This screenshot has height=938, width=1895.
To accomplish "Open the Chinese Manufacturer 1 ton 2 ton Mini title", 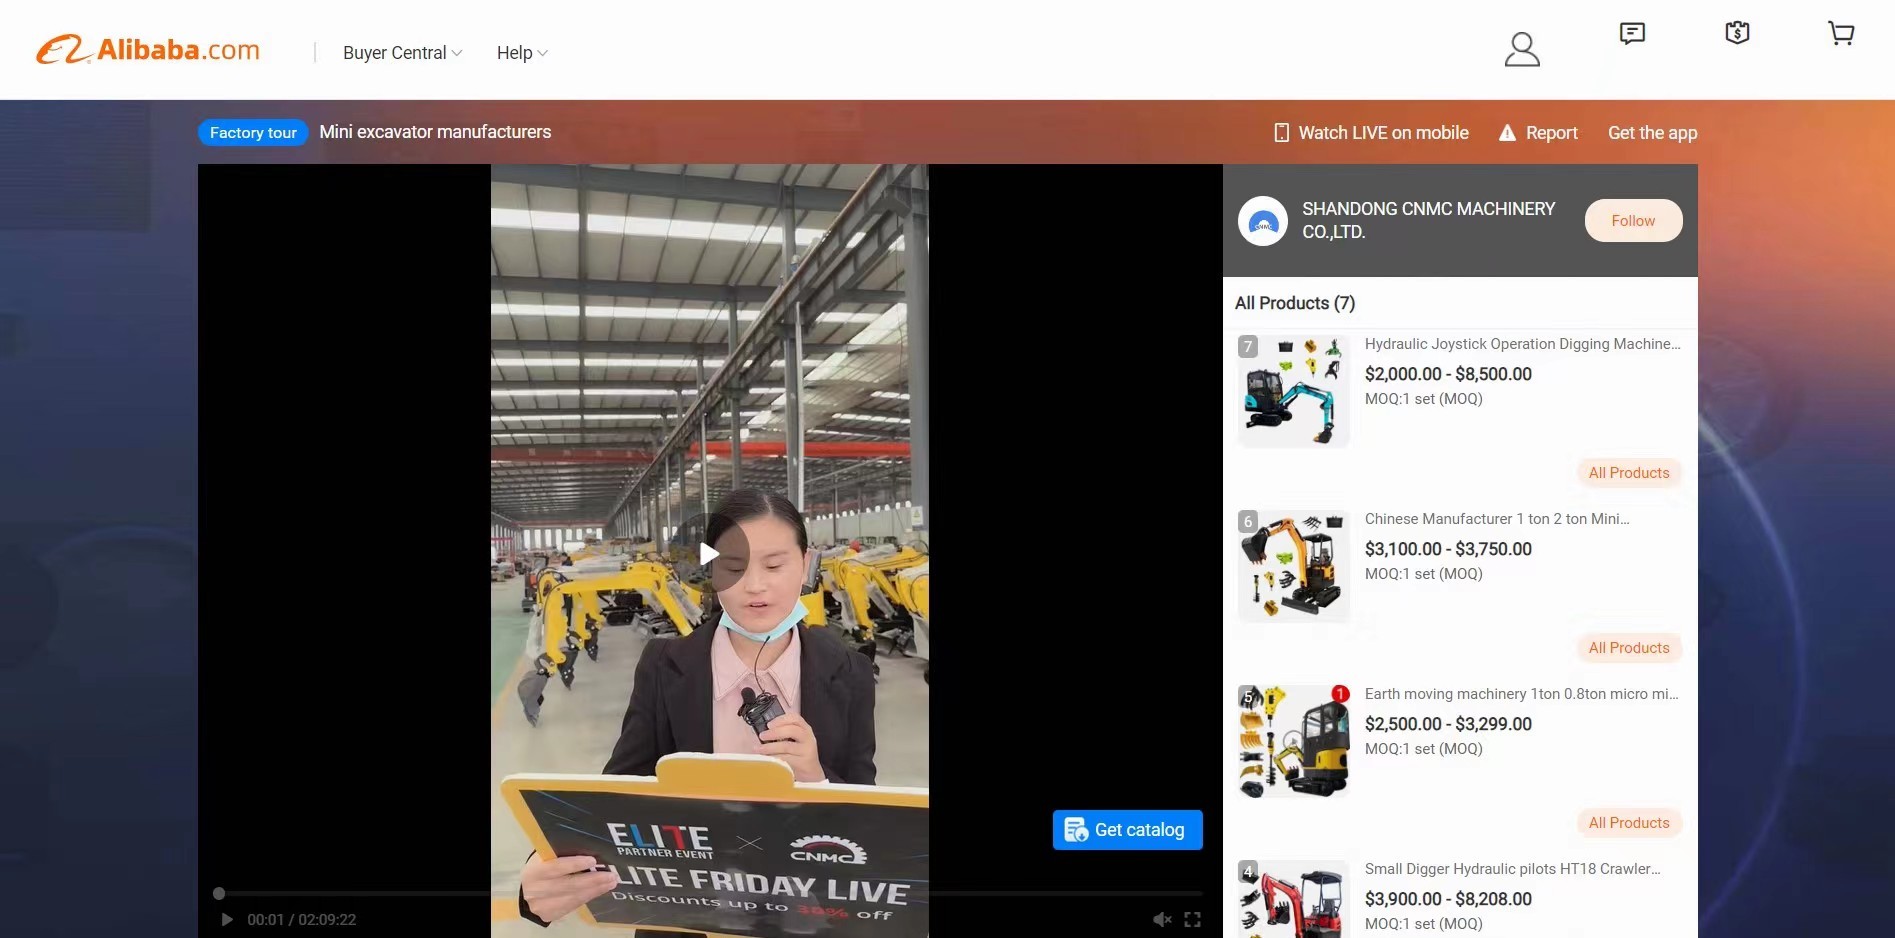I will (x=1497, y=519).
